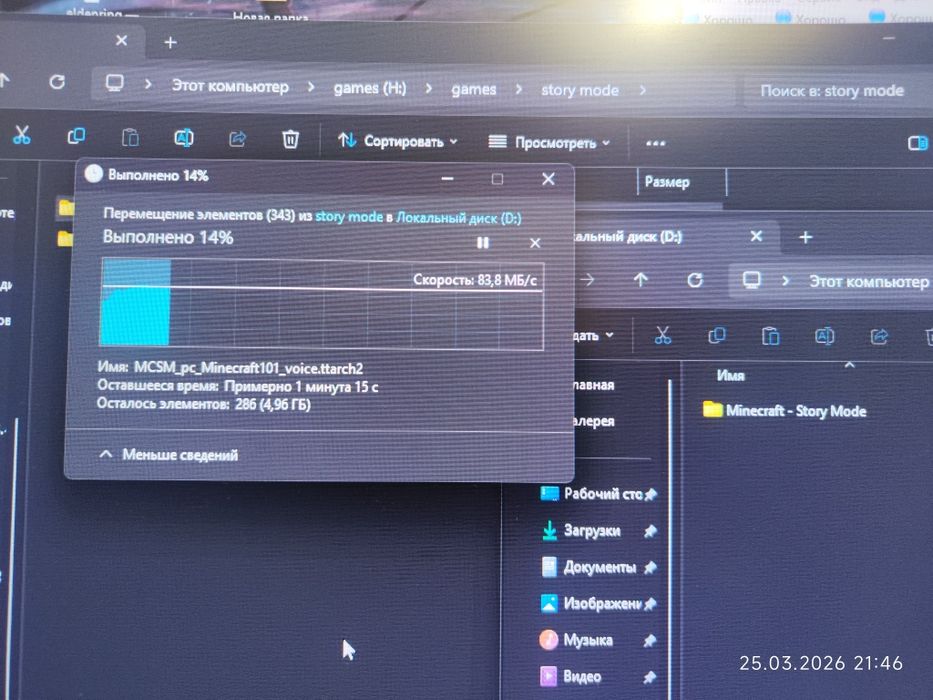Click the Copy icon in story mode toolbar

[76, 136]
